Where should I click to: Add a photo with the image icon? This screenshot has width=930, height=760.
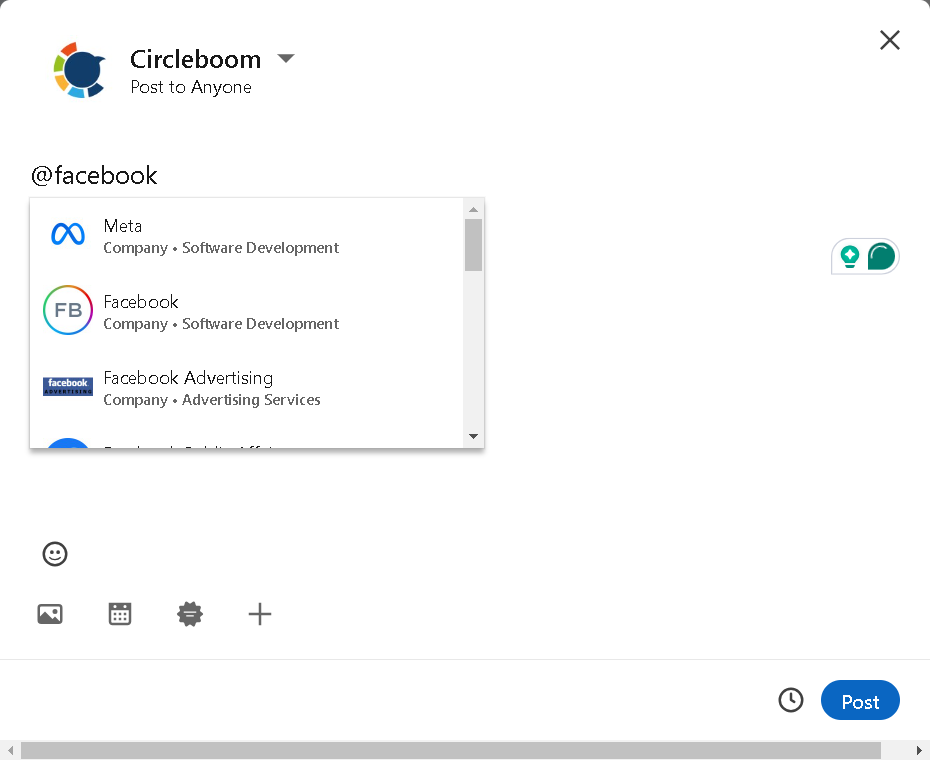point(50,614)
